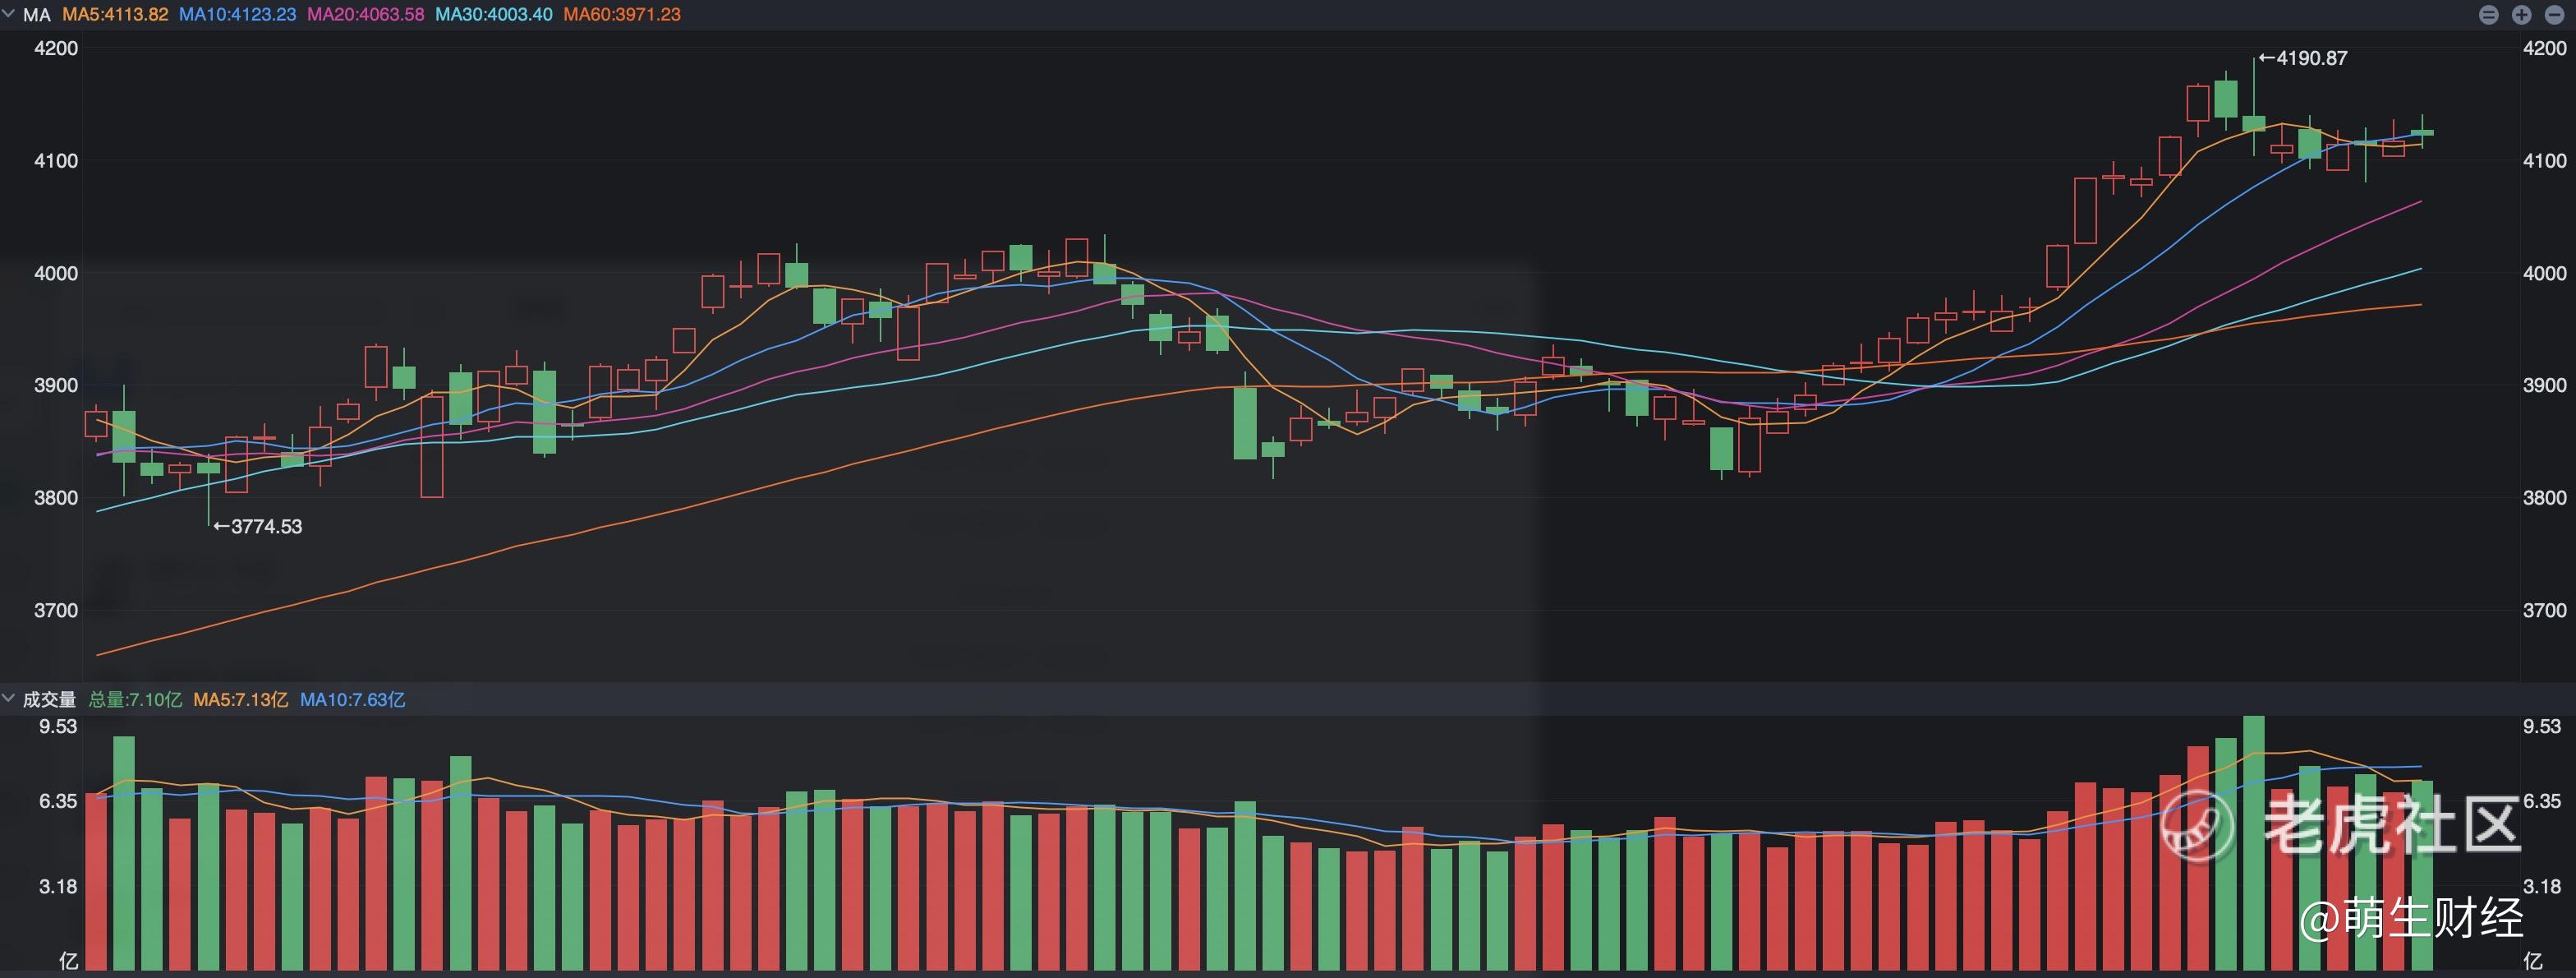Click the @萌生财经 watermark text
Viewport: 2576px width, 978px height.
click(2410, 918)
